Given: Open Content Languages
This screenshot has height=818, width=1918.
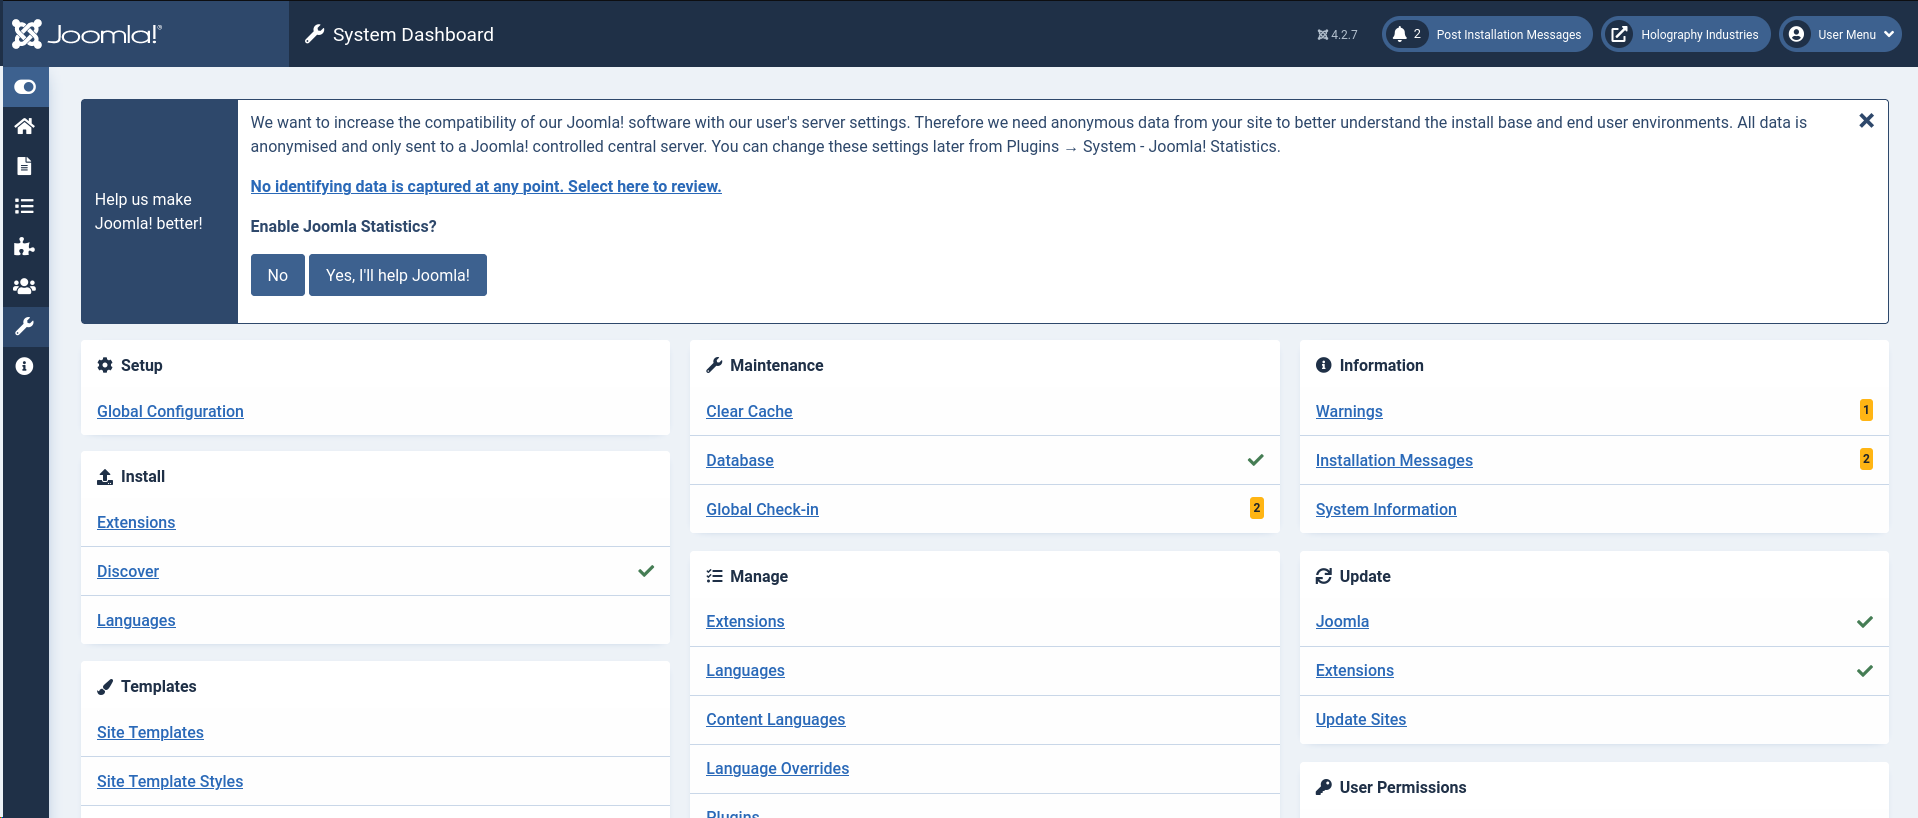Looking at the screenshot, I should coord(776,719).
